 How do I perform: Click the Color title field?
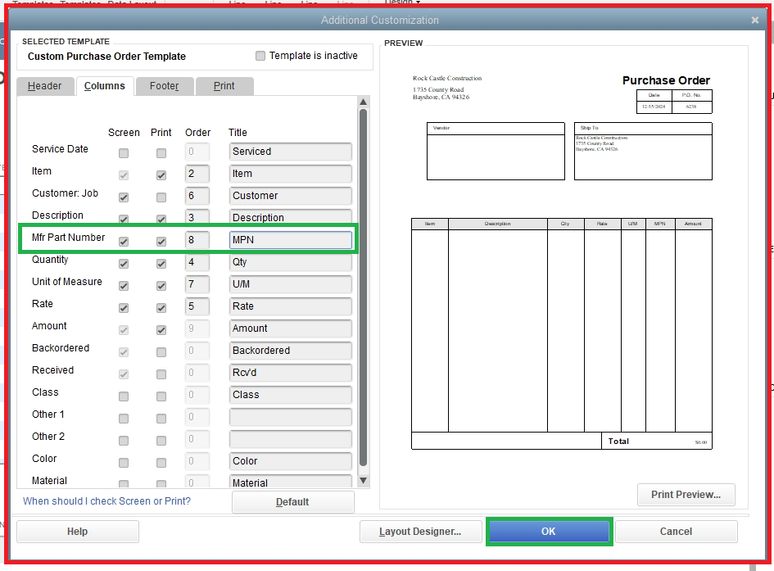pos(291,461)
